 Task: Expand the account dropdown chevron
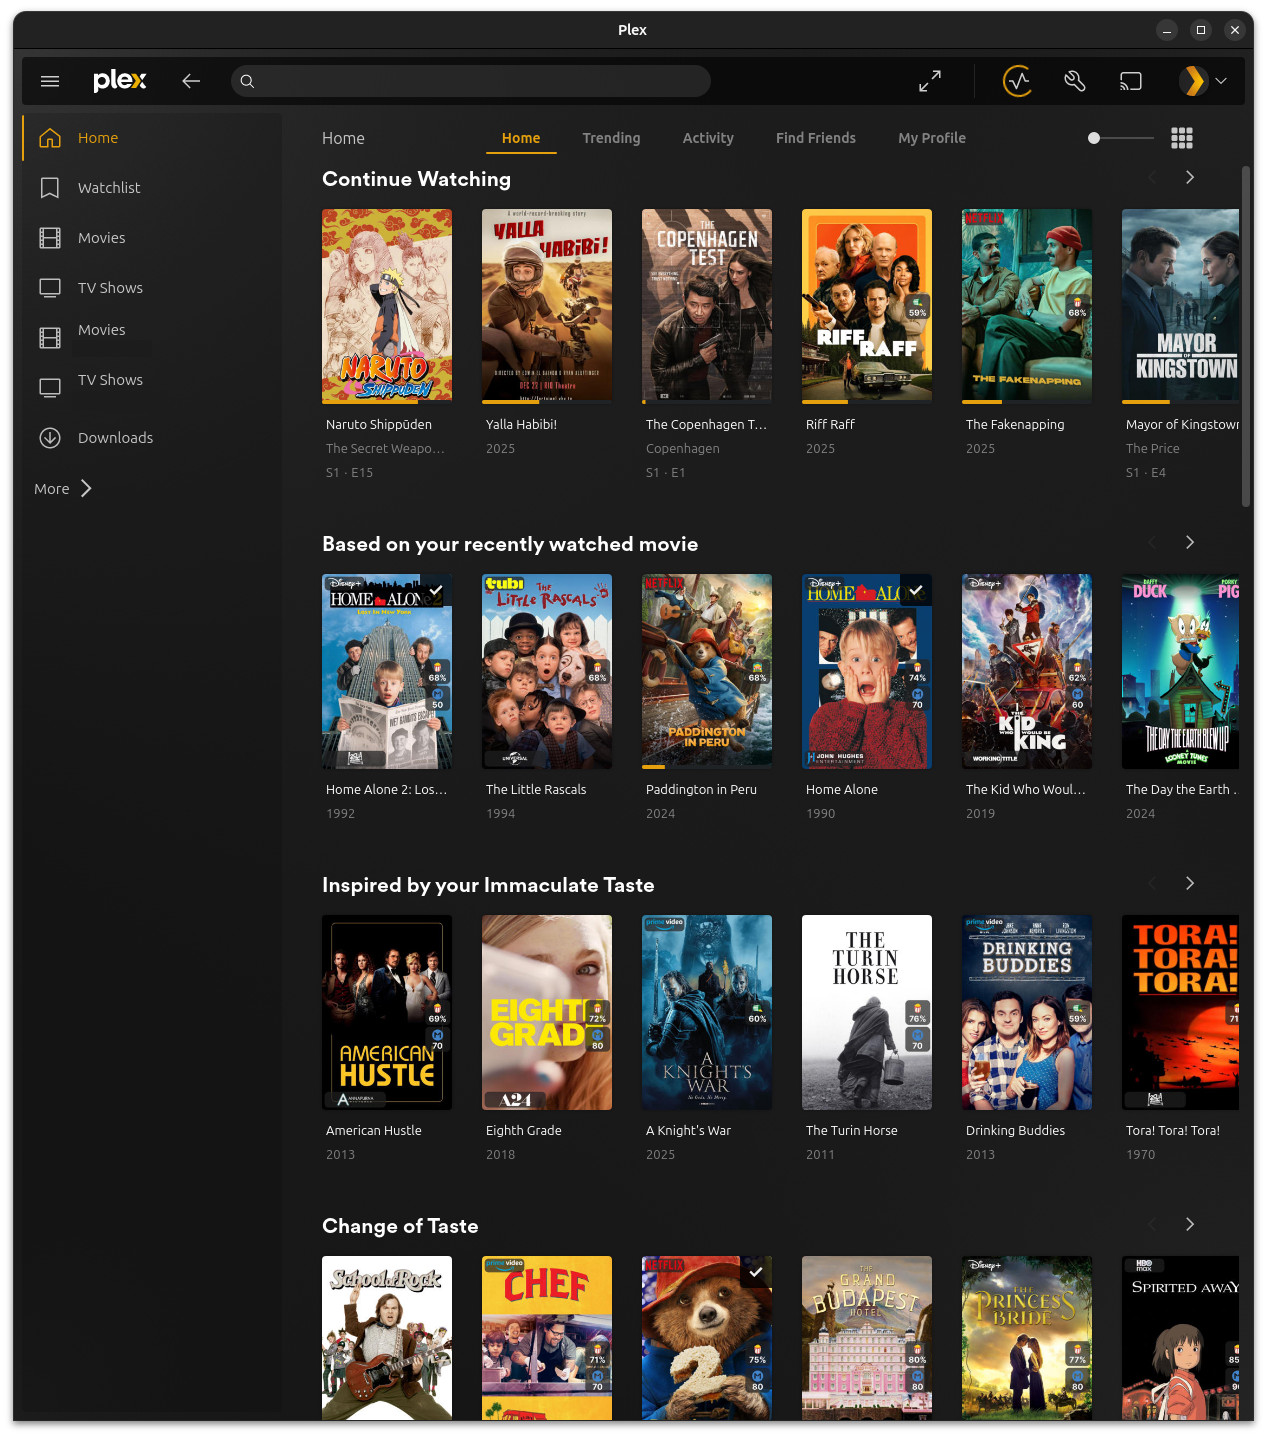[1221, 81]
